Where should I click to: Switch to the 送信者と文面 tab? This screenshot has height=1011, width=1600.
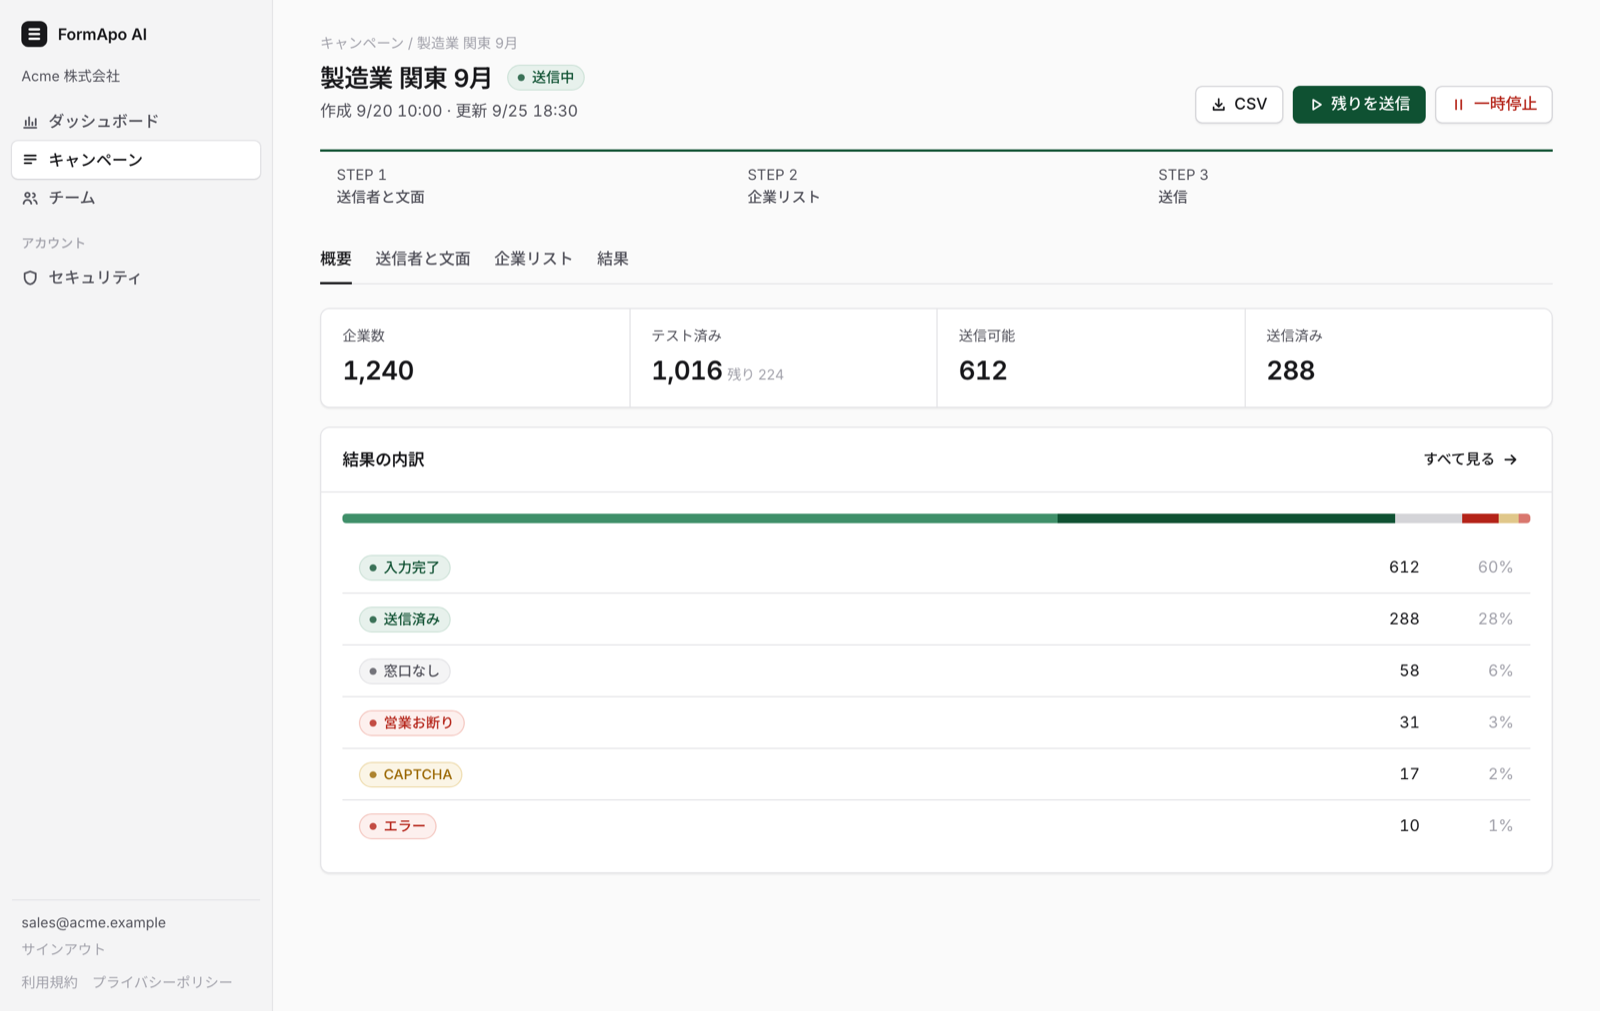(423, 259)
